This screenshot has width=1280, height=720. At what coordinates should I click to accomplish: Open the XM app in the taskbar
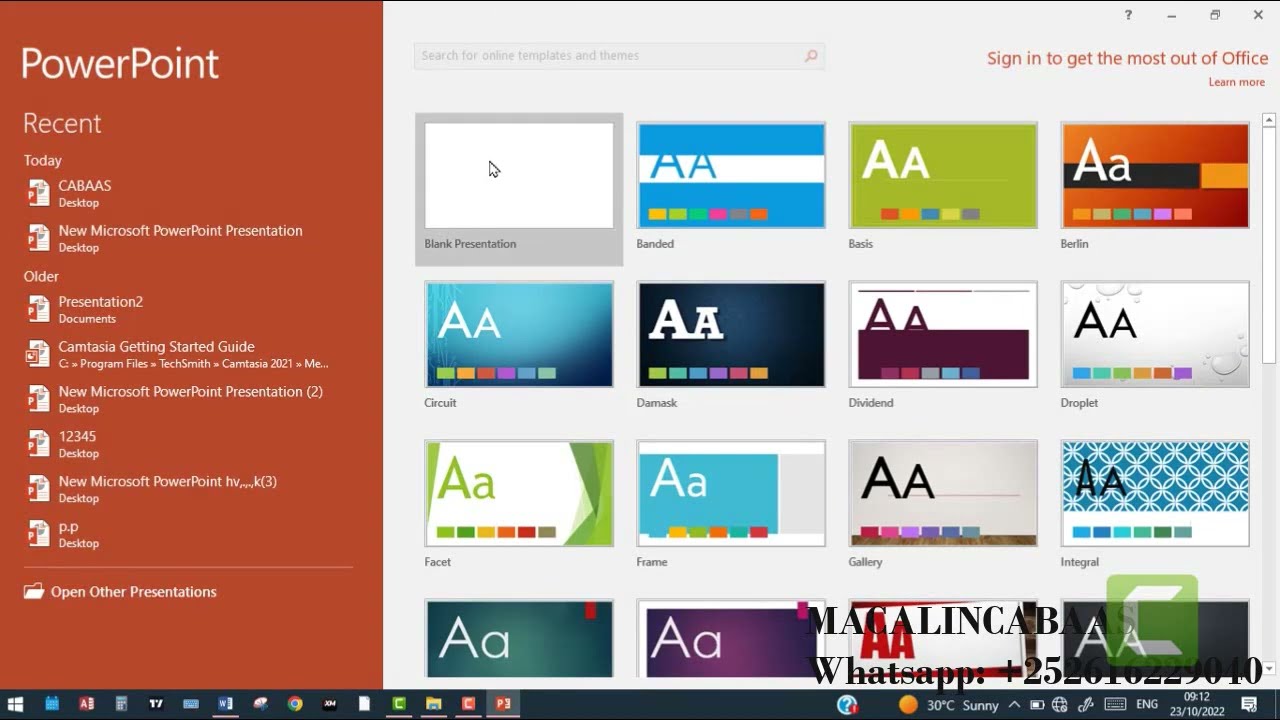click(x=330, y=704)
